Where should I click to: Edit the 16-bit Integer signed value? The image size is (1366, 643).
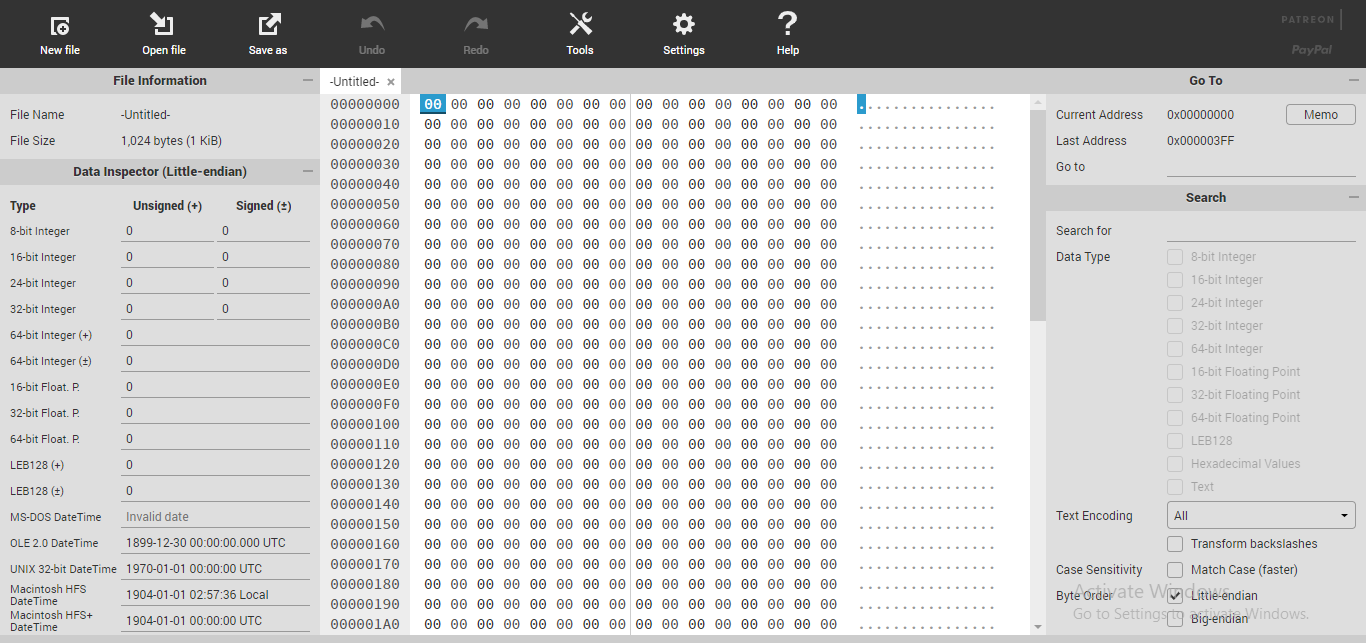(x=263, y=257)
